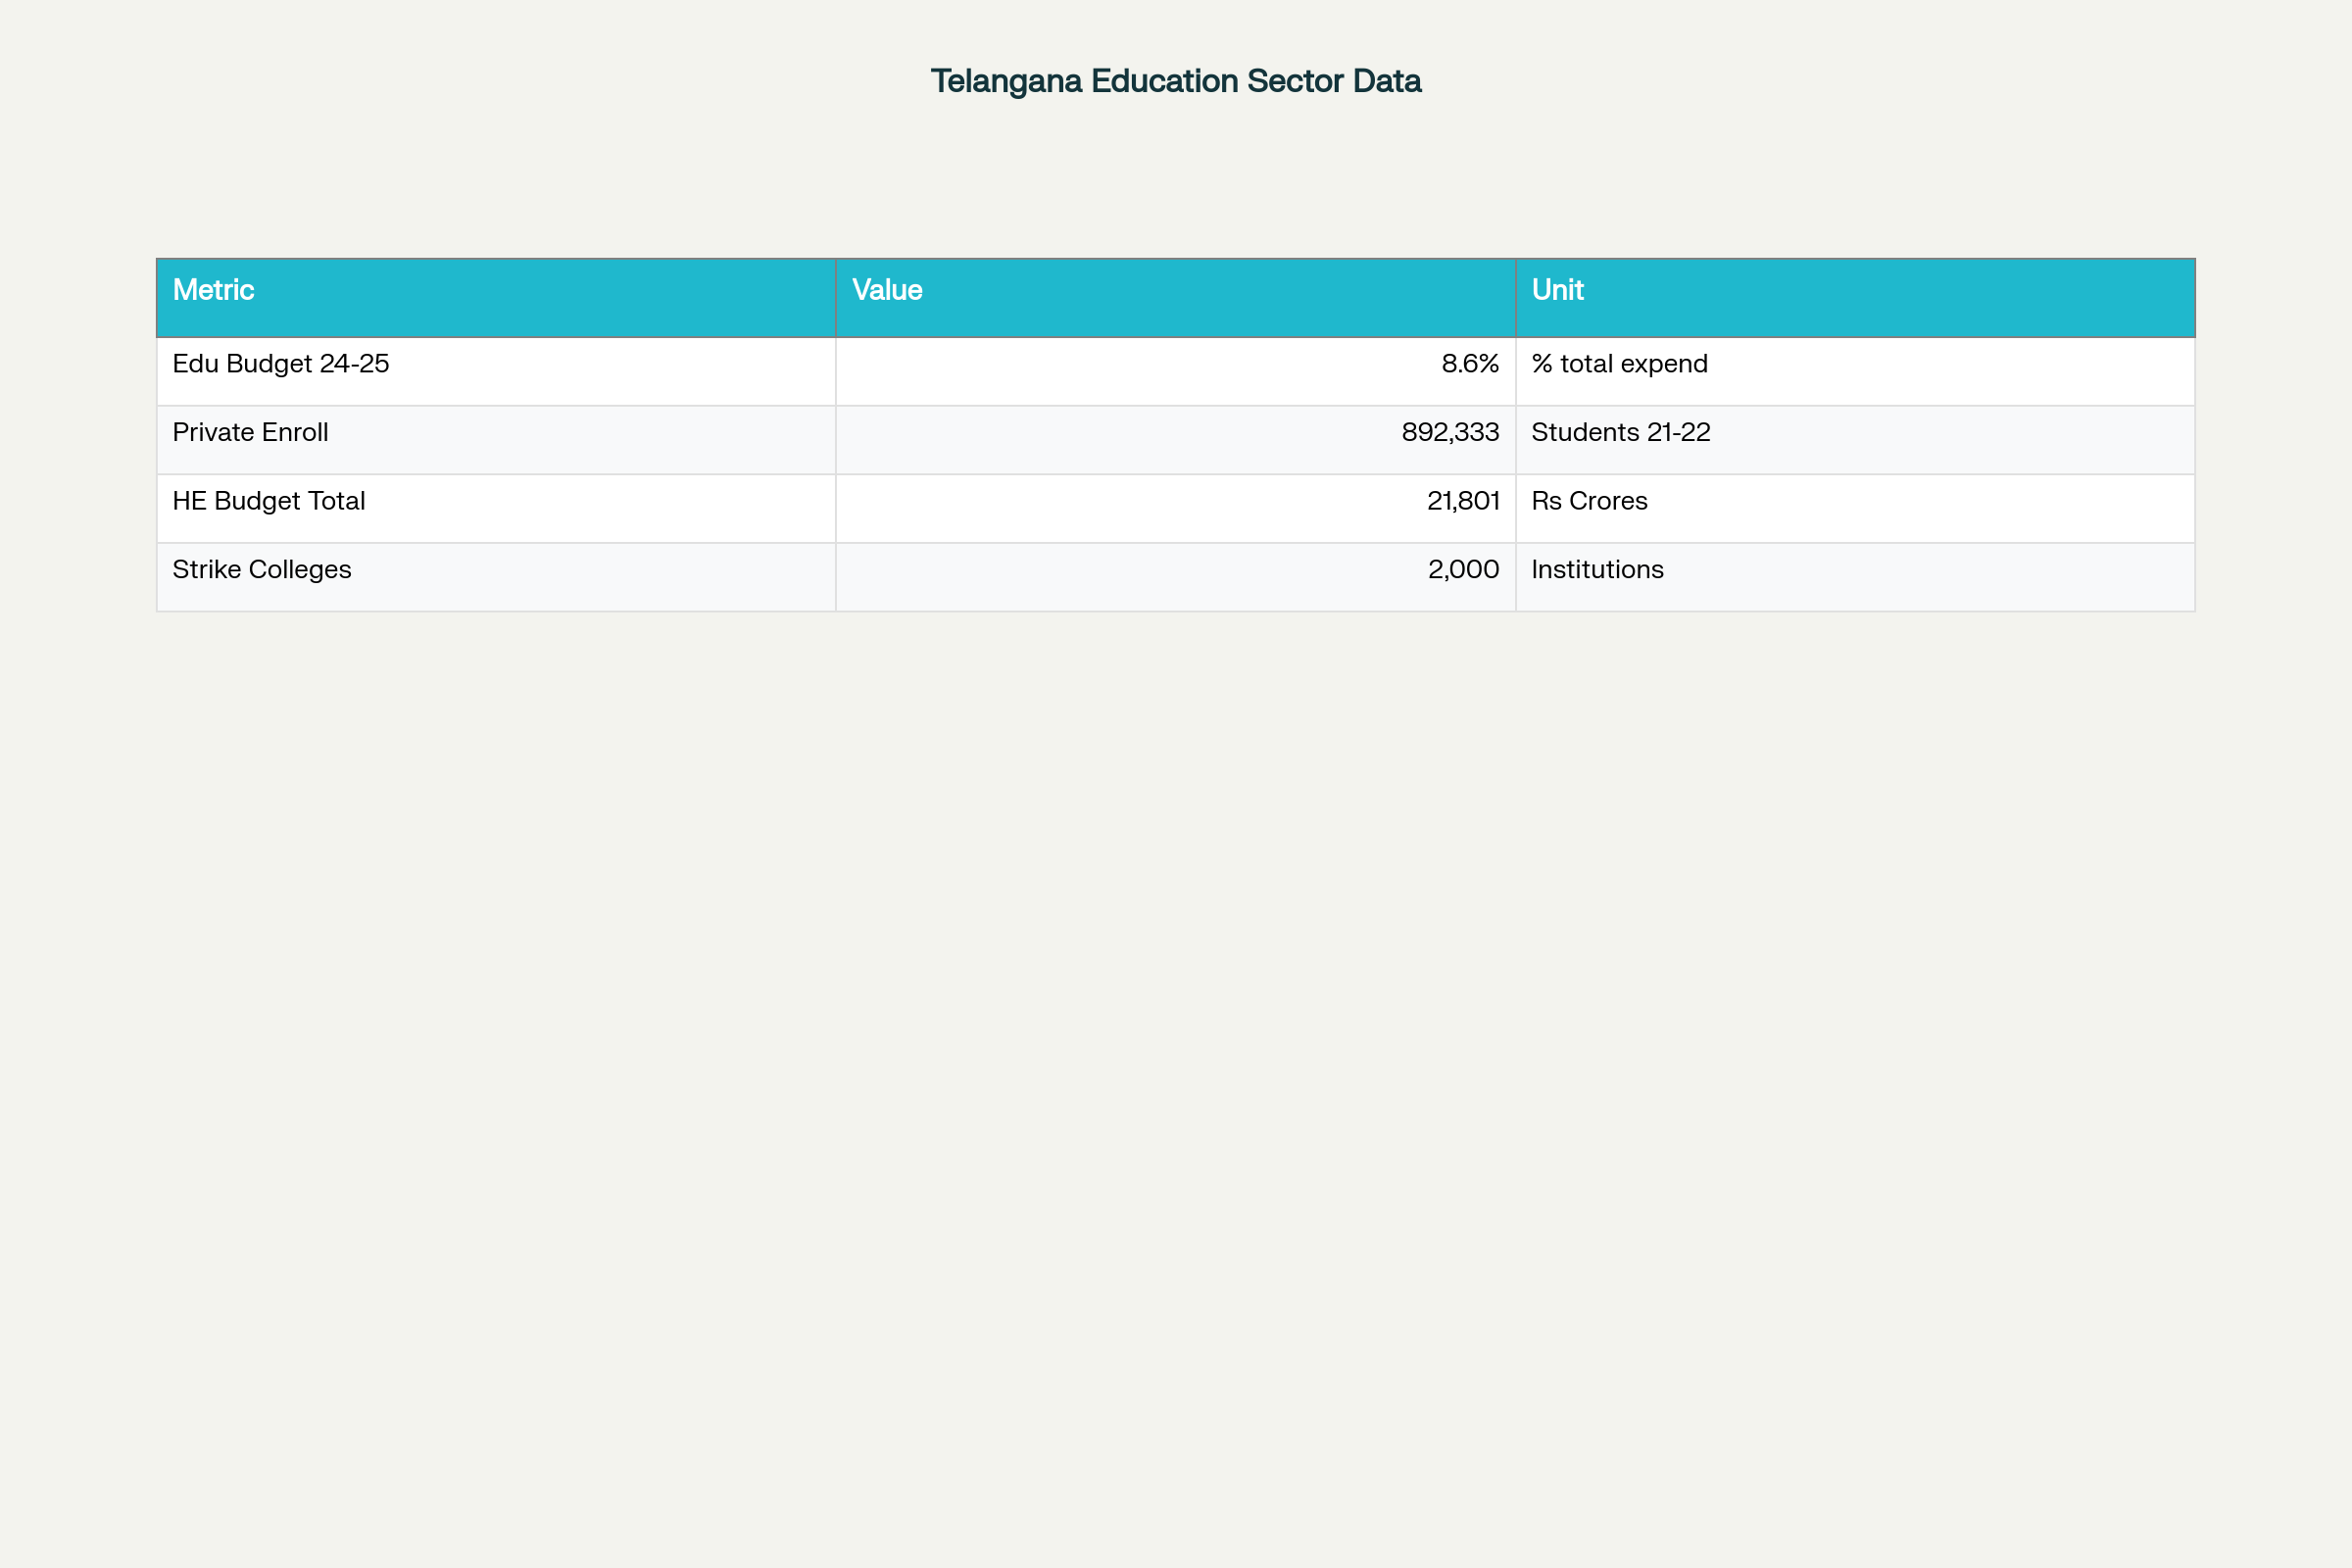
Task: Select the Metric column header
Action: point(213,290)
